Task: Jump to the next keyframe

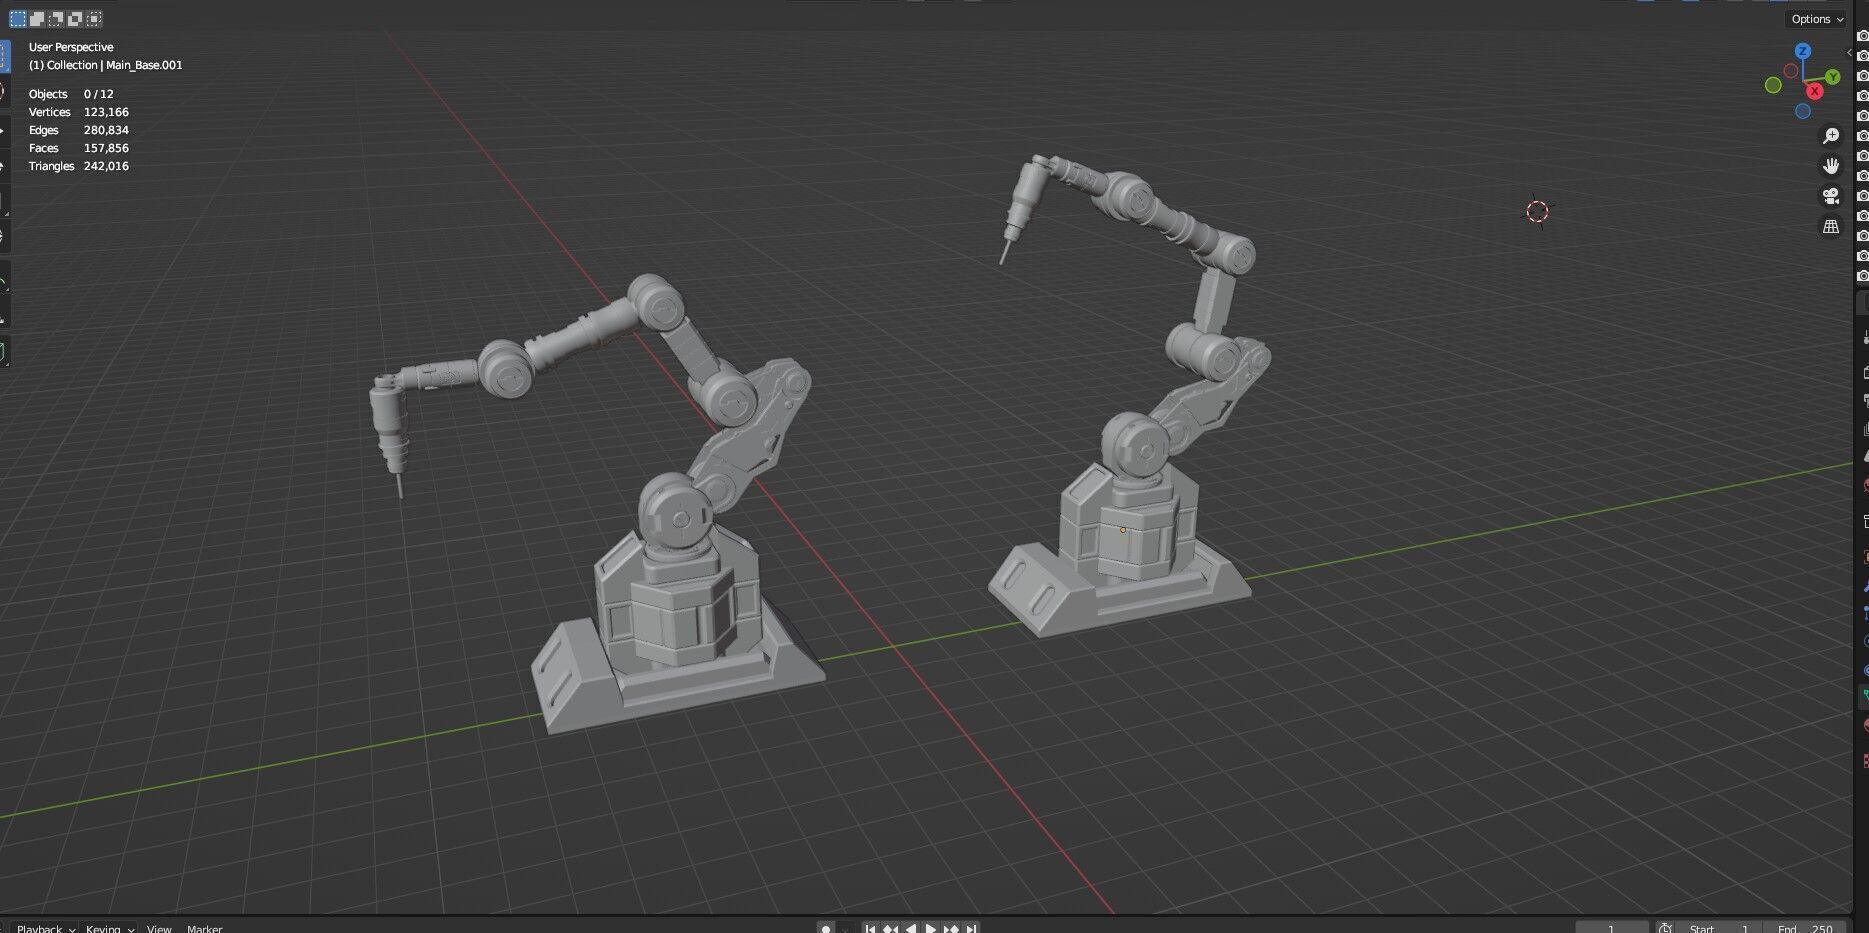Action: pos(951,928)
